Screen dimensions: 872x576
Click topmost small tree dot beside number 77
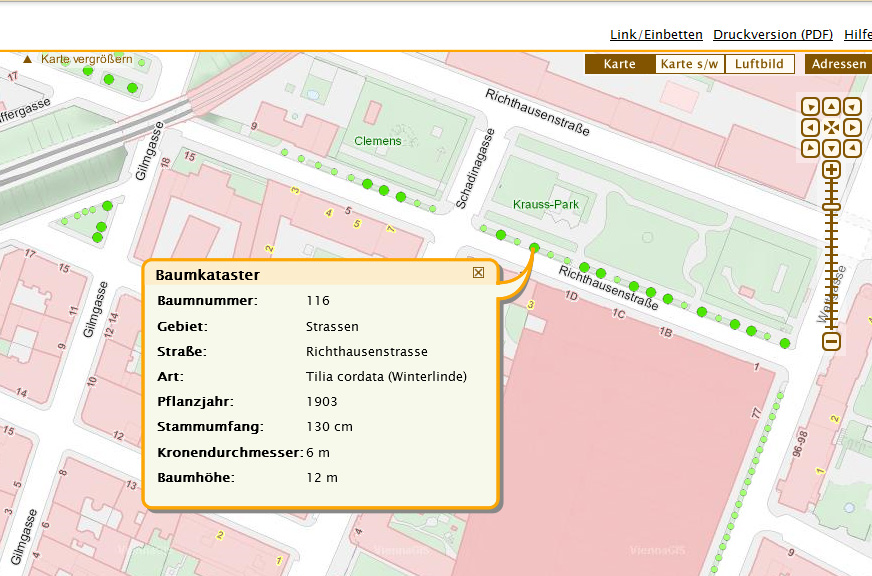pyautogui.click(x=780, y=395)
